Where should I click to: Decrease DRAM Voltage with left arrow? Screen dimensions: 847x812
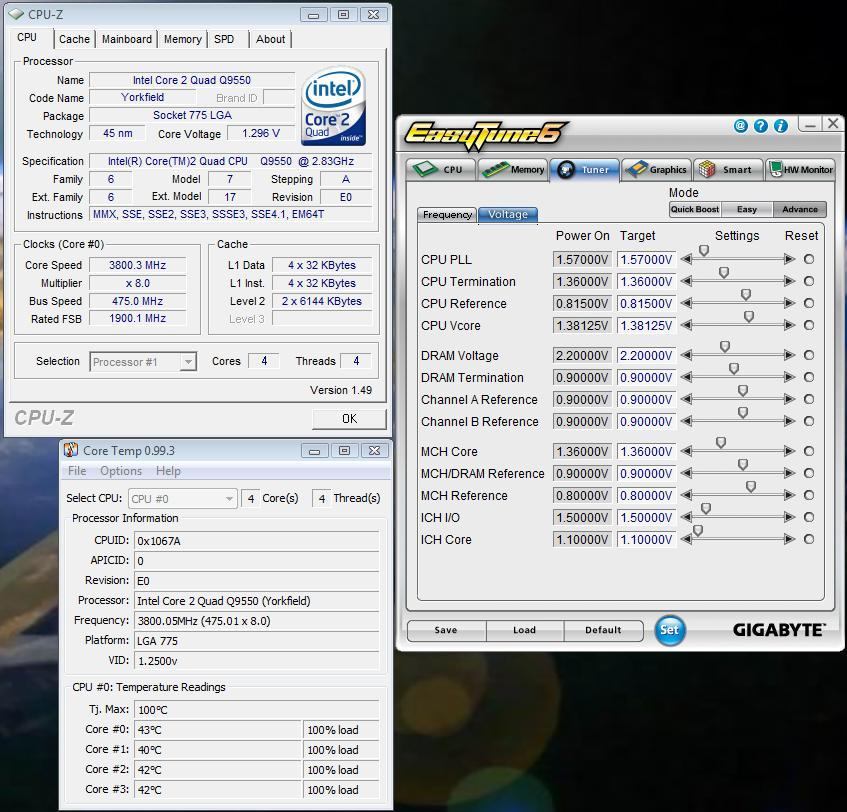[x=686, y=355]
